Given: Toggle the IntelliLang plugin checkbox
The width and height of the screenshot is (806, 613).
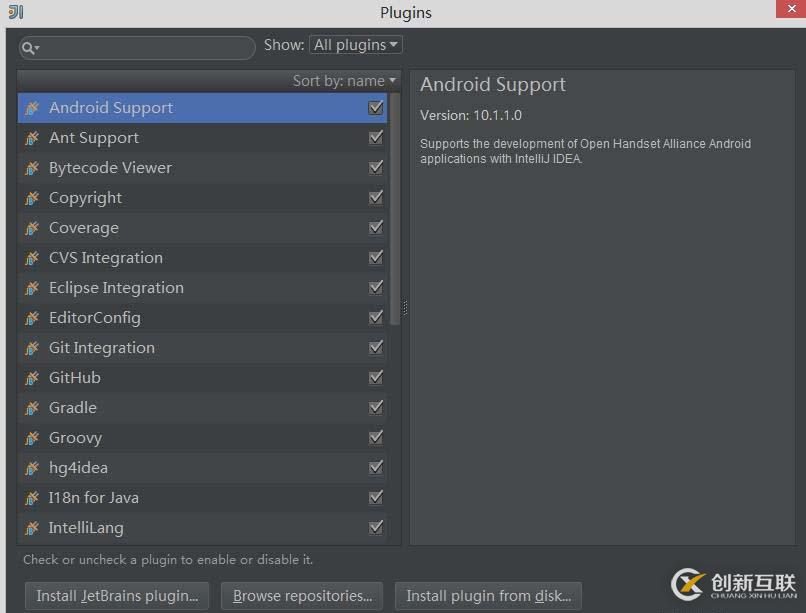Looking at the screenshot, I should (376, 527).
